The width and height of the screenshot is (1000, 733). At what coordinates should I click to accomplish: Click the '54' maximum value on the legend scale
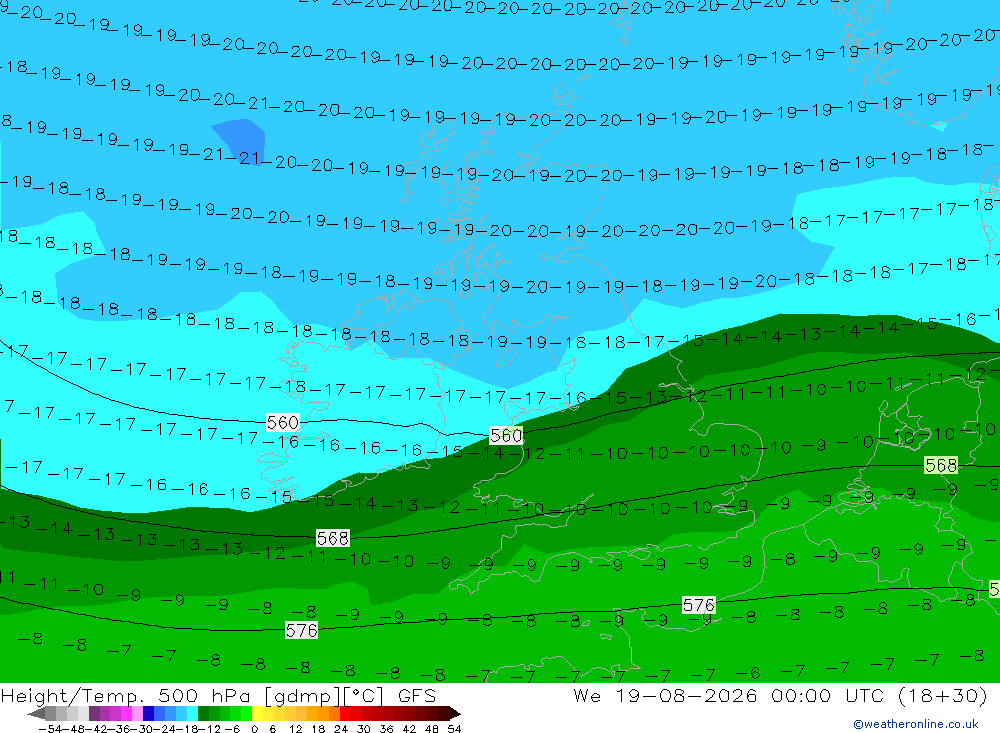click(454, 729)
